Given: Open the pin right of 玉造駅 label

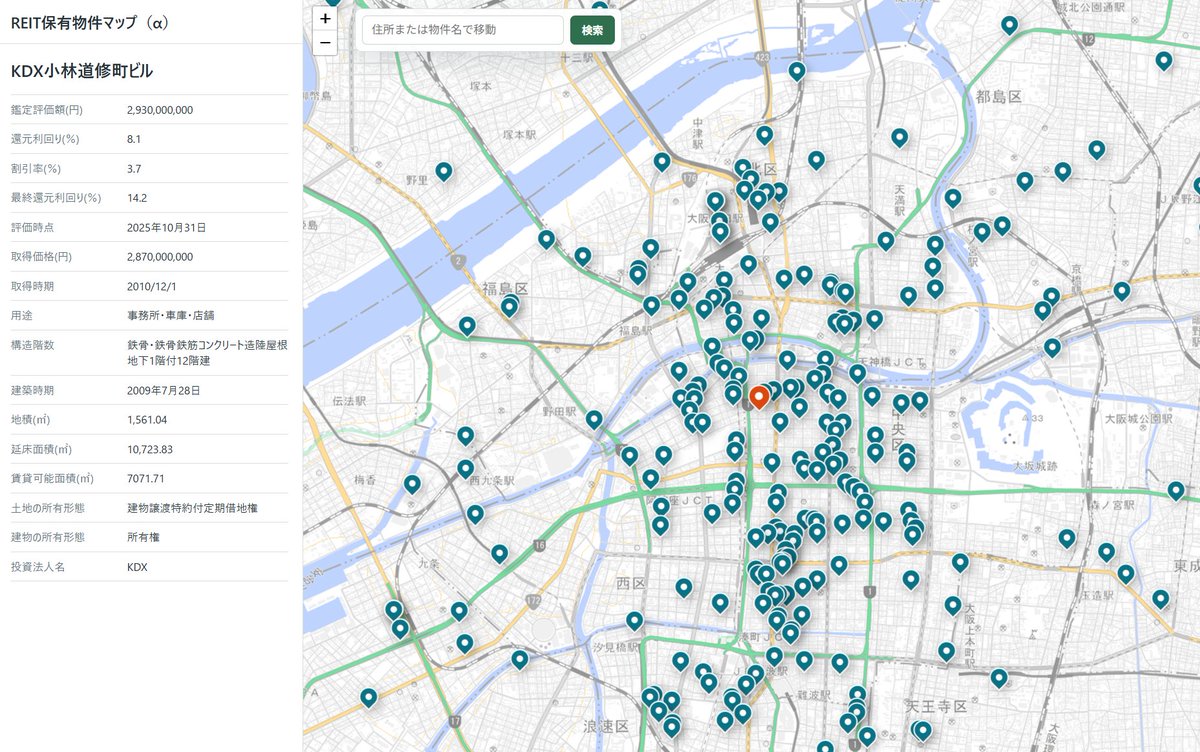Looking at the screenshot, I should tap(1126, 575).
